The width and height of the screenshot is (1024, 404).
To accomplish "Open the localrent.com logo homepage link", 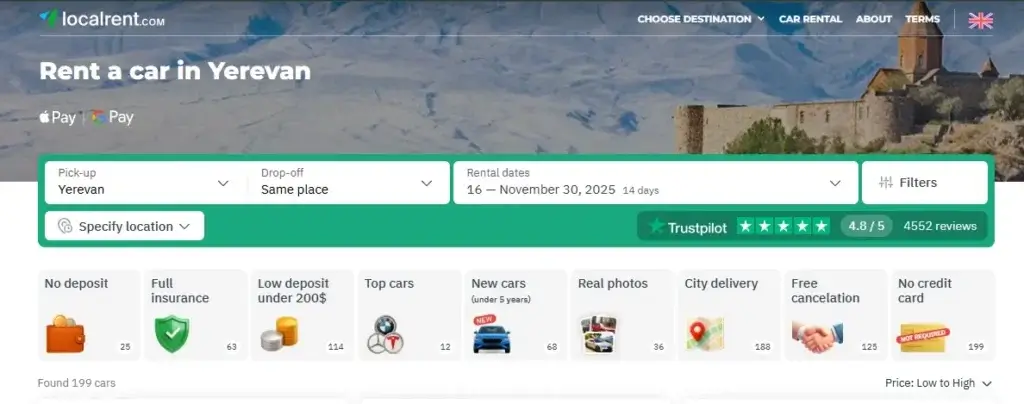I will 102,19.
